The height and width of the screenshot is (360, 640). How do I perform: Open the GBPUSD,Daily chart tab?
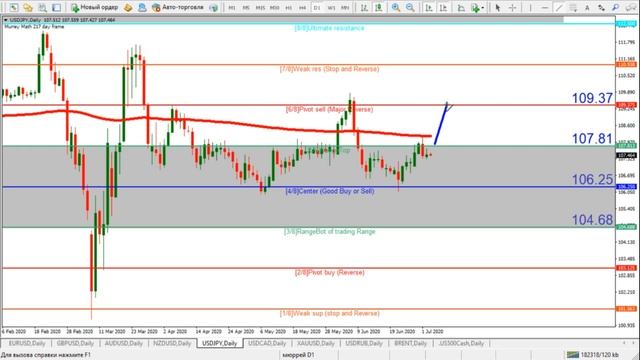(75, 343)
